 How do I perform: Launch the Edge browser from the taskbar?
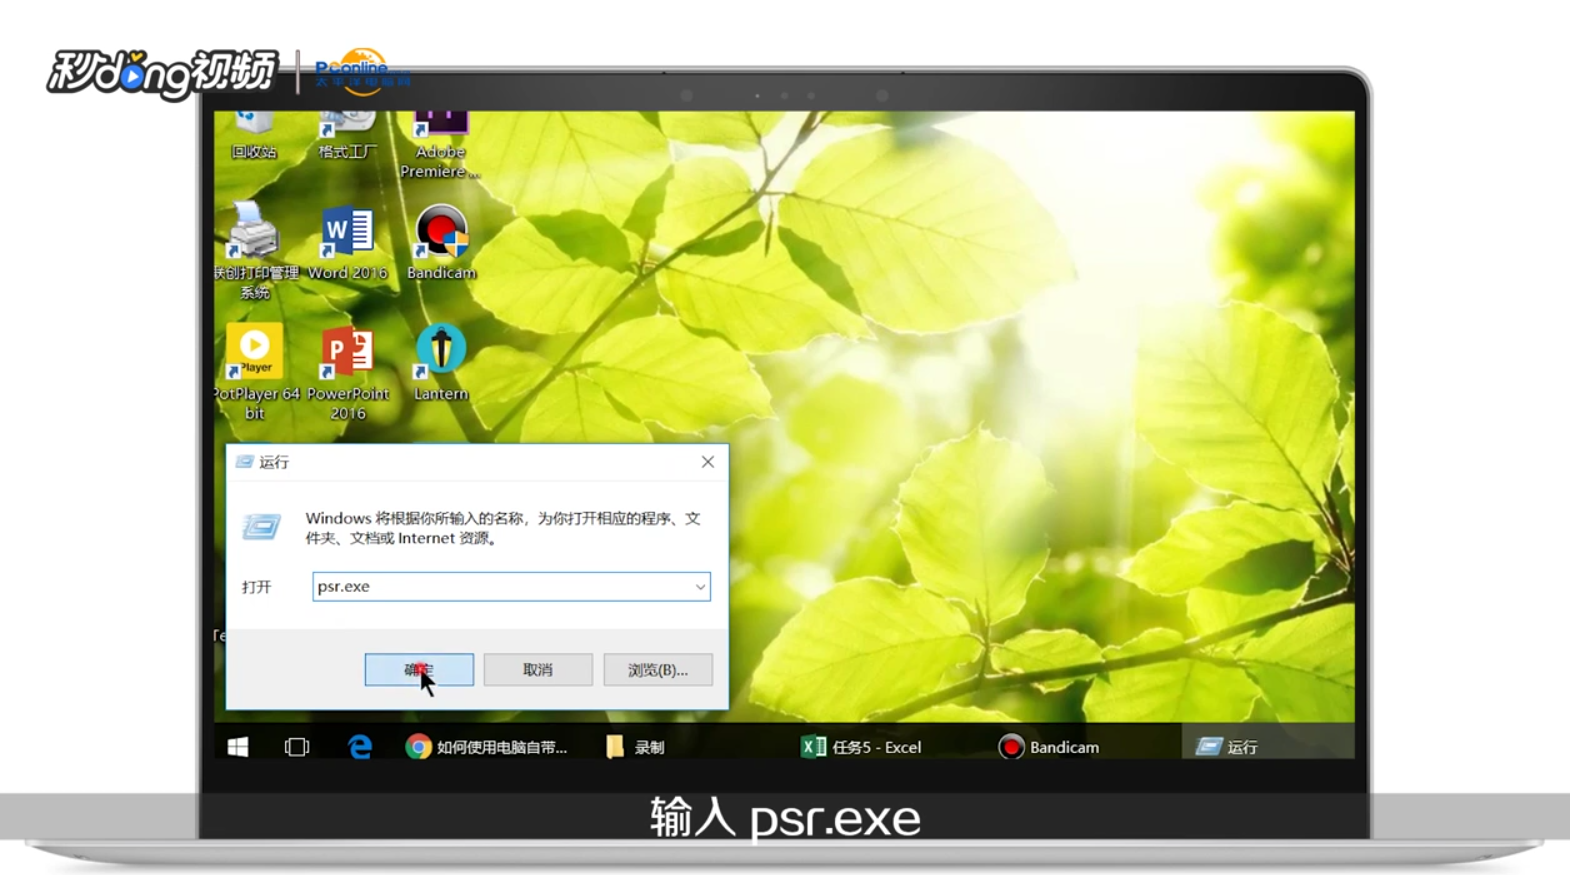coord(360,747)
